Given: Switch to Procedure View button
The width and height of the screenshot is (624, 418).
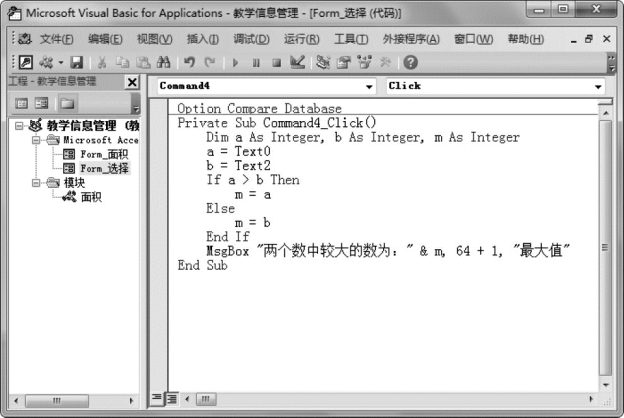Looking at the screenshot, I should pyautogui.click(x=156, y=398).
